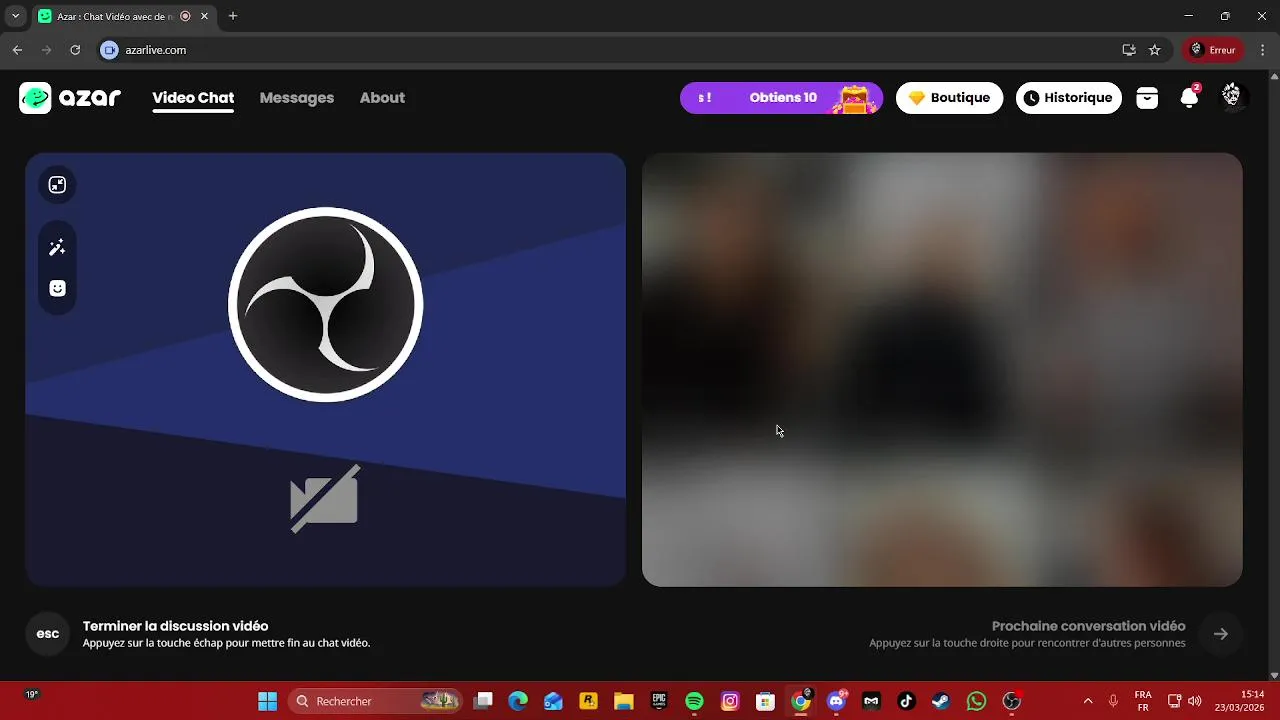The height and width of the screenshot is (720, 1280).
Task: Click the Azar logo
Action: pos(70,98)
